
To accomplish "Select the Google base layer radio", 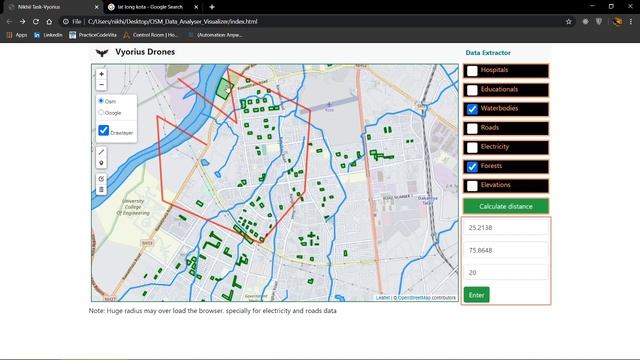I will pyautogui.click(x=101, y=112).
